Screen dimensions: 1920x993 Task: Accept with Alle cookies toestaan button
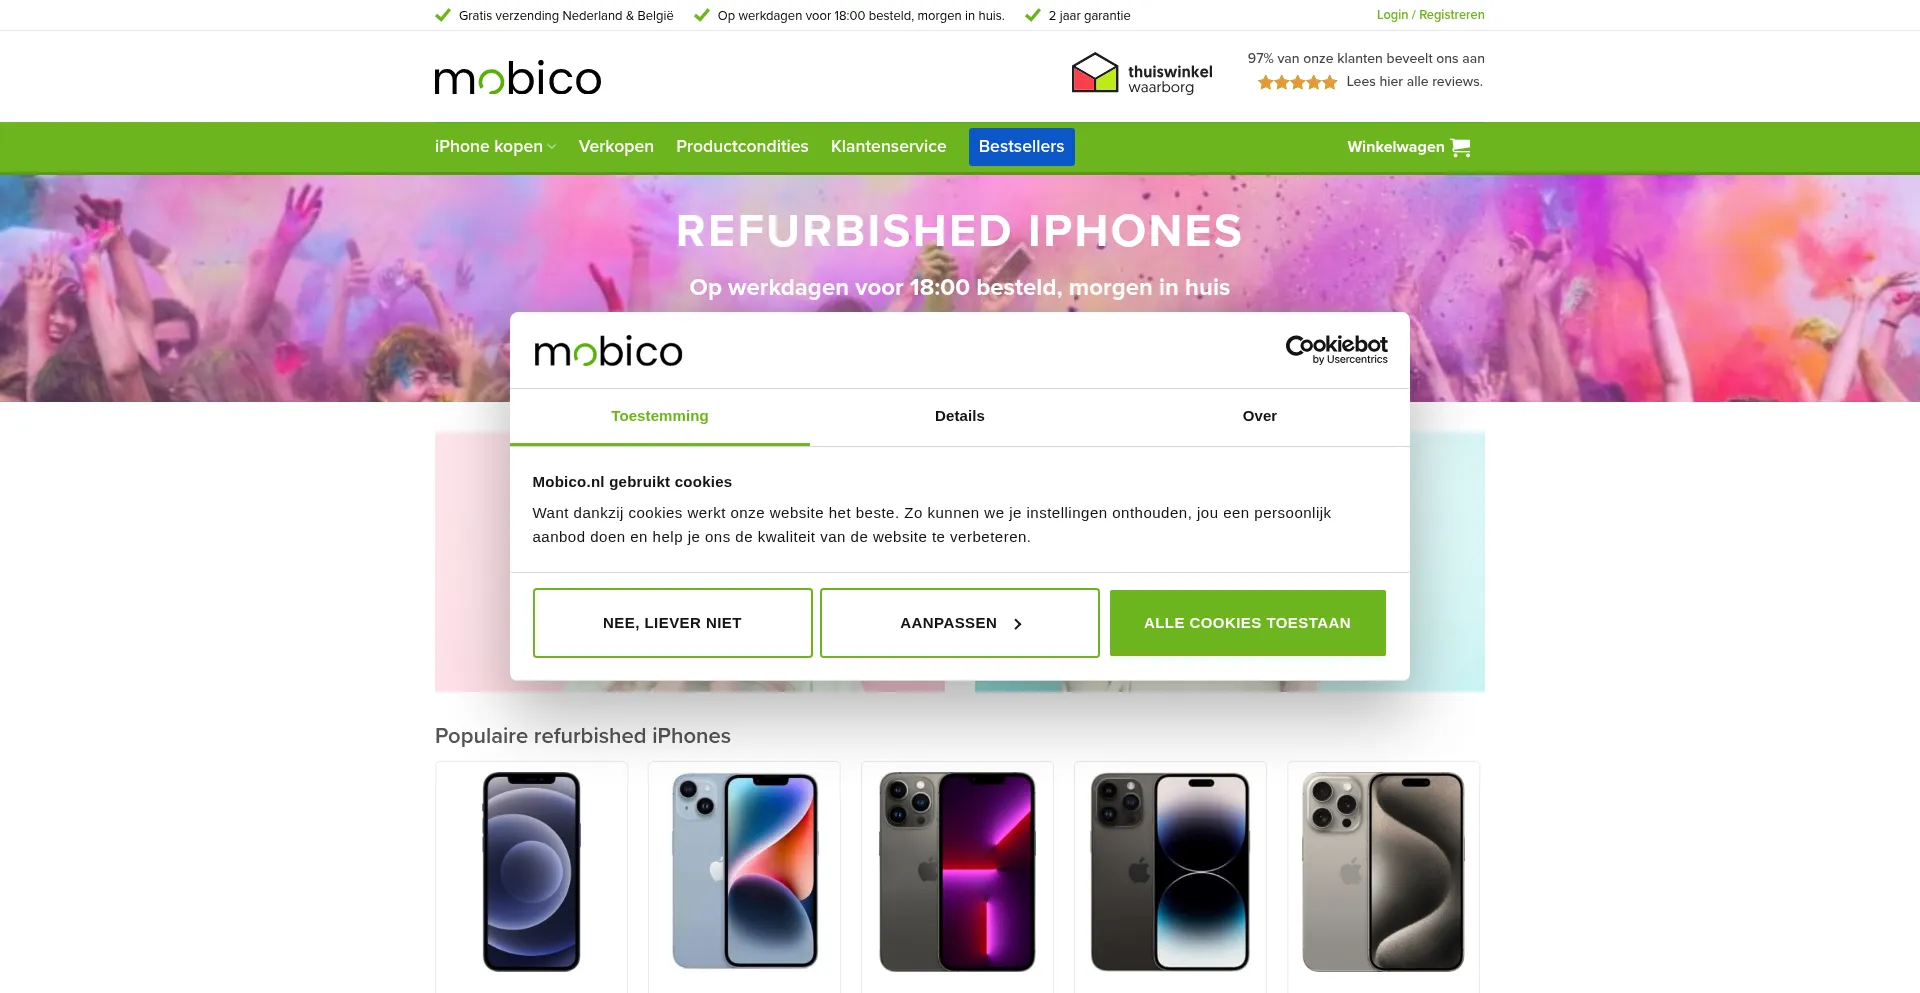pyautogui.click(x=1248, y=623)
